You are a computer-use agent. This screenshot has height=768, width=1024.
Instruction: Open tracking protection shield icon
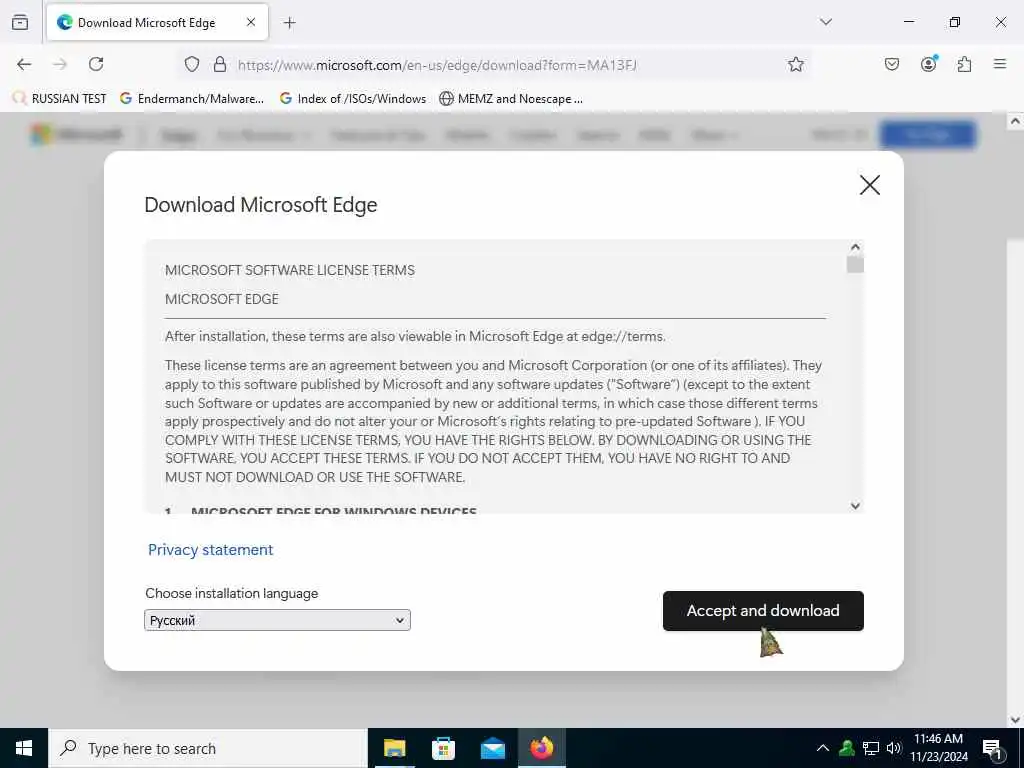click(x=191, y=64)
